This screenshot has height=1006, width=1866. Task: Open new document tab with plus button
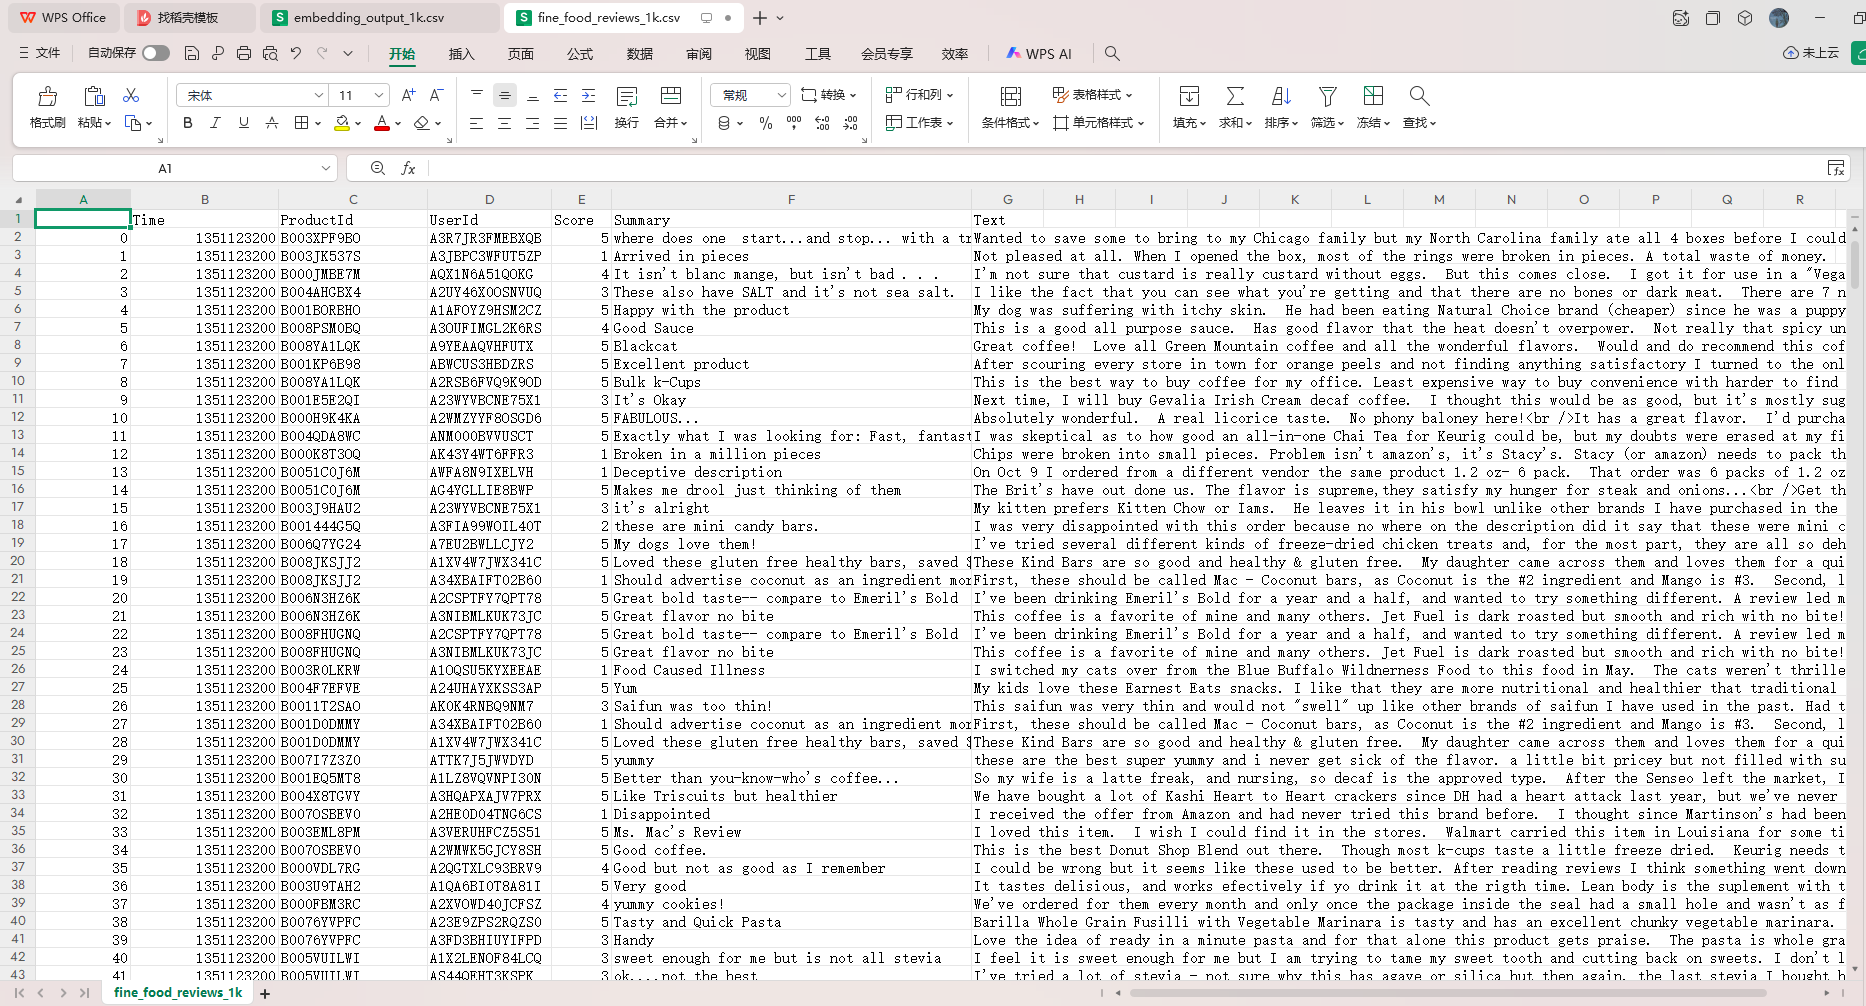click(760, 18)
